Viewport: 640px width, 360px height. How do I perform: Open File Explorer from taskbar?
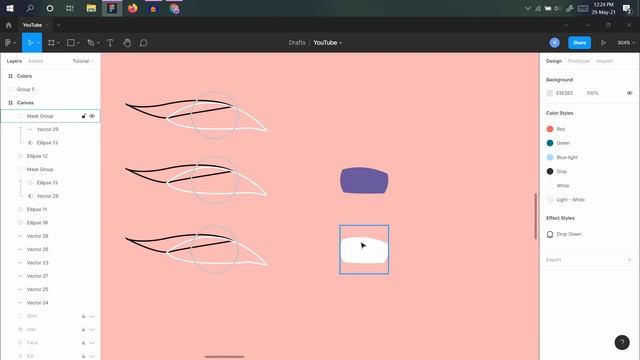91,8
